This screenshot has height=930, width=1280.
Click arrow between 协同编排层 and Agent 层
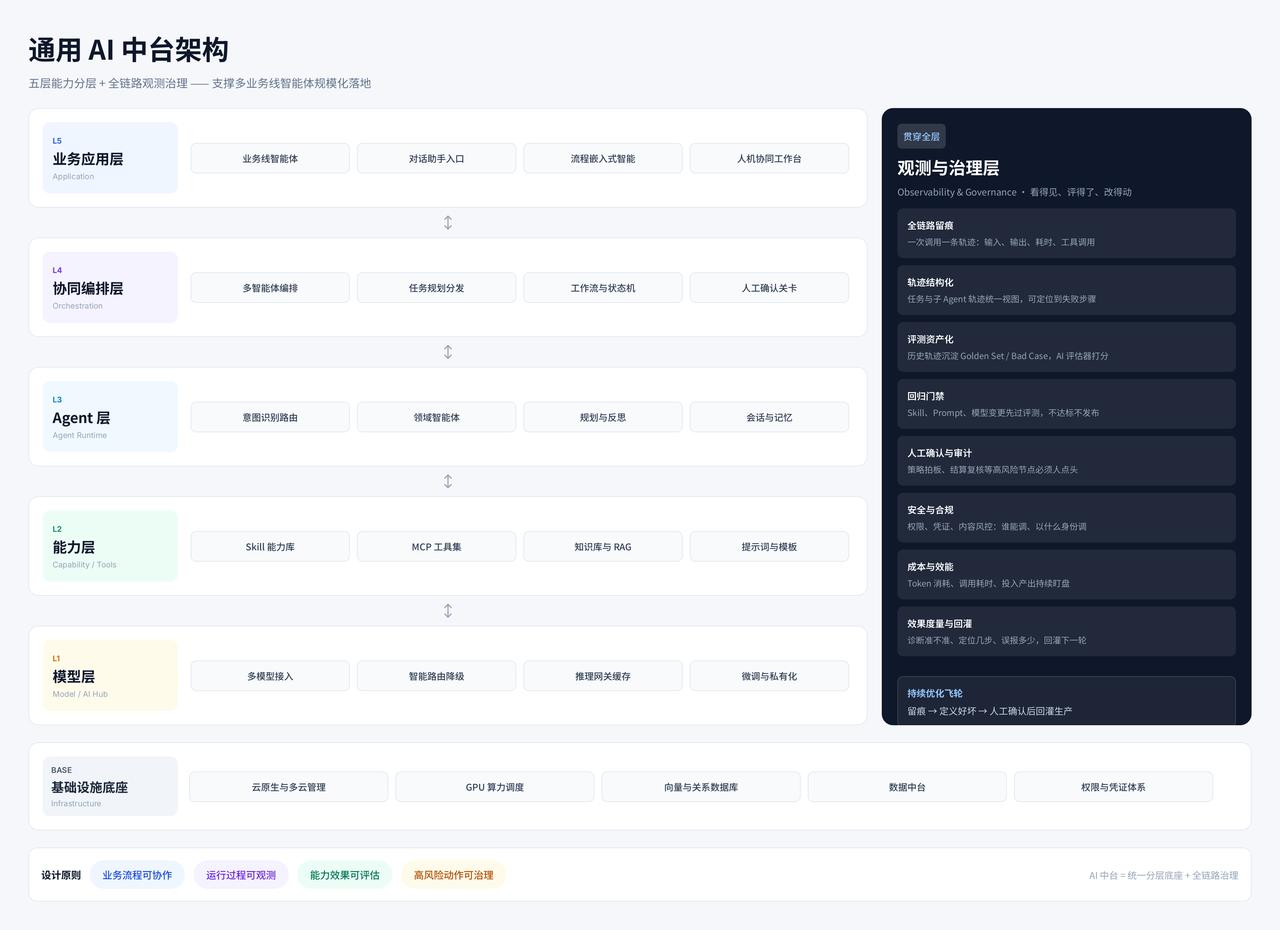pyautogui.click(x=448, y=352)
